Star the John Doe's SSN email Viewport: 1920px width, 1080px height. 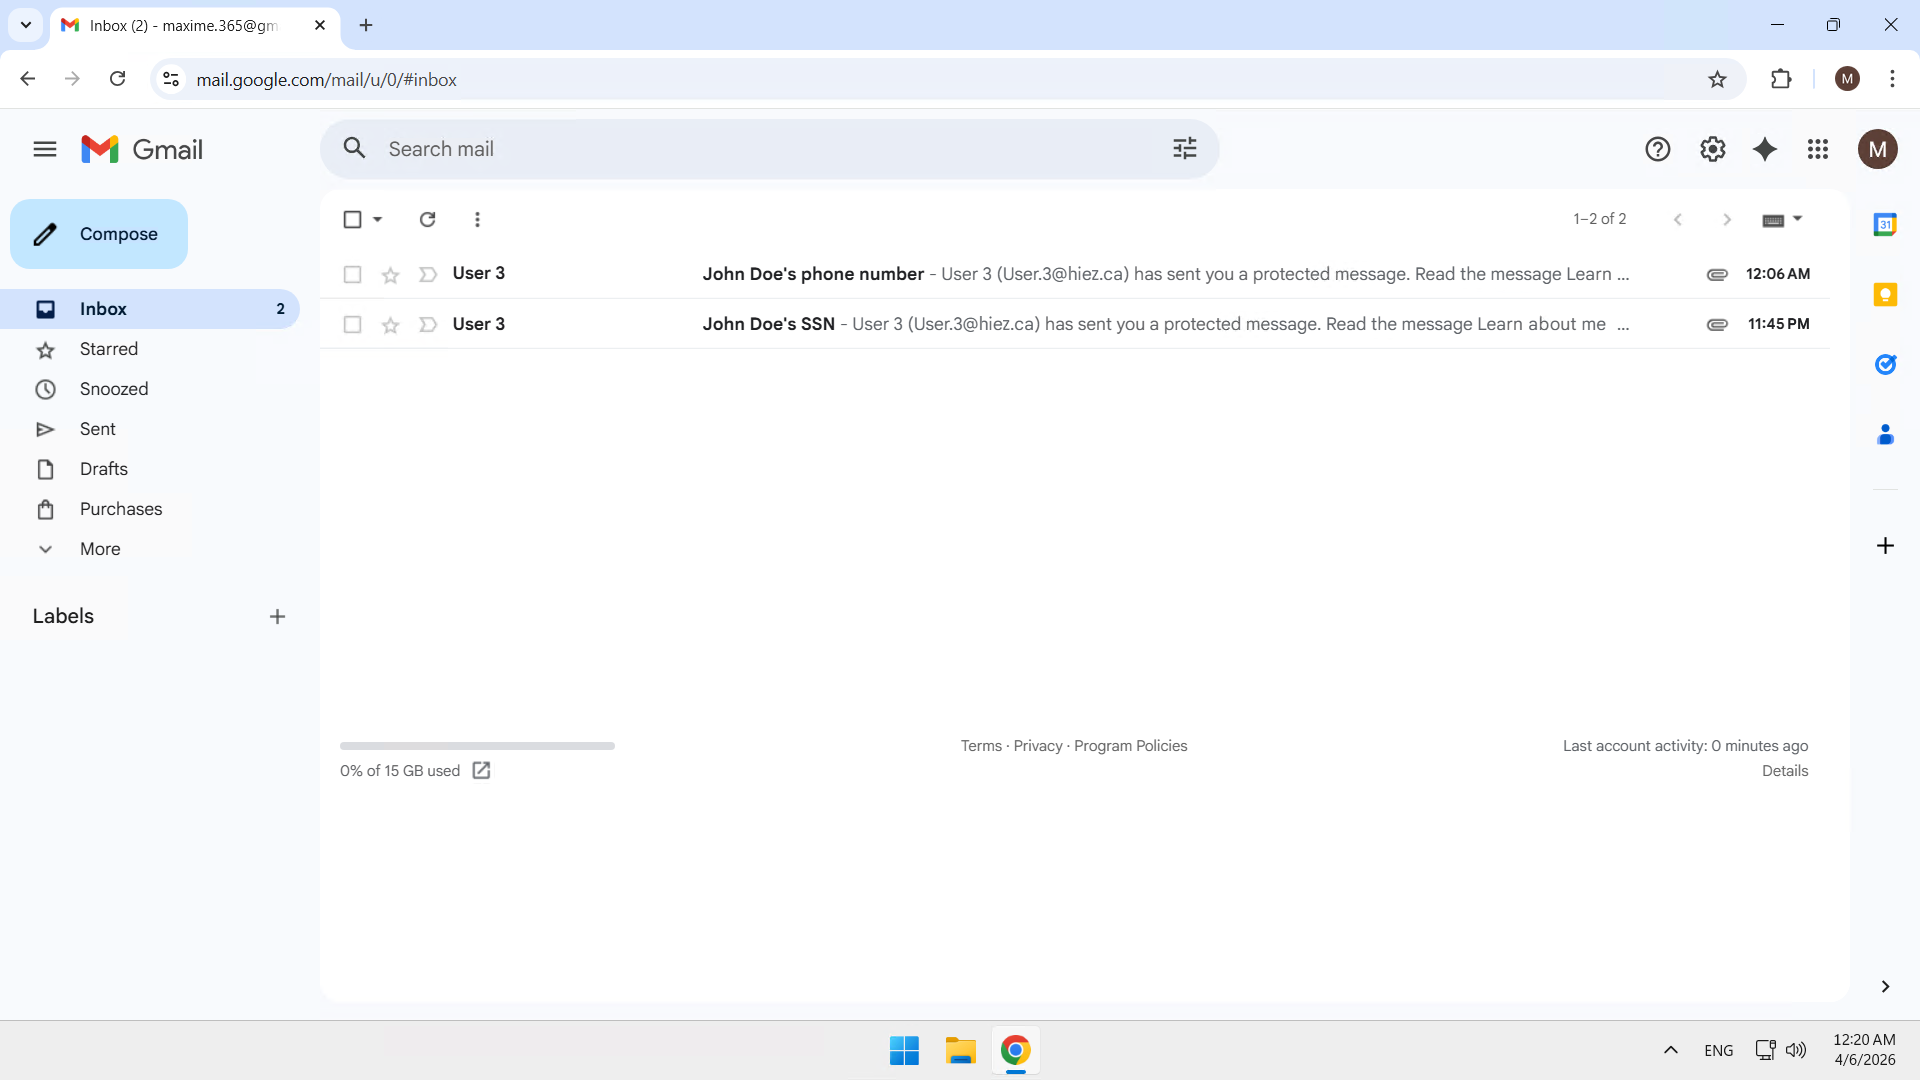[x=390, y=325]
